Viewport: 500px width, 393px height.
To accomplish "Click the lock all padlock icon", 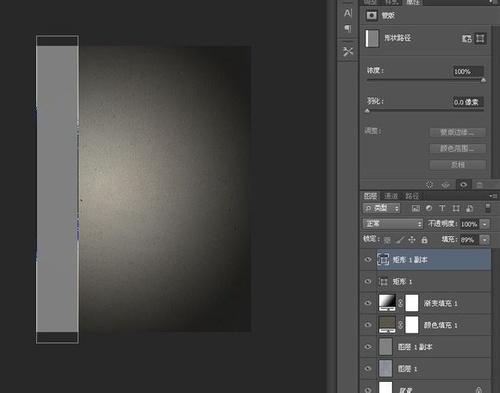I will pos(424,240).
